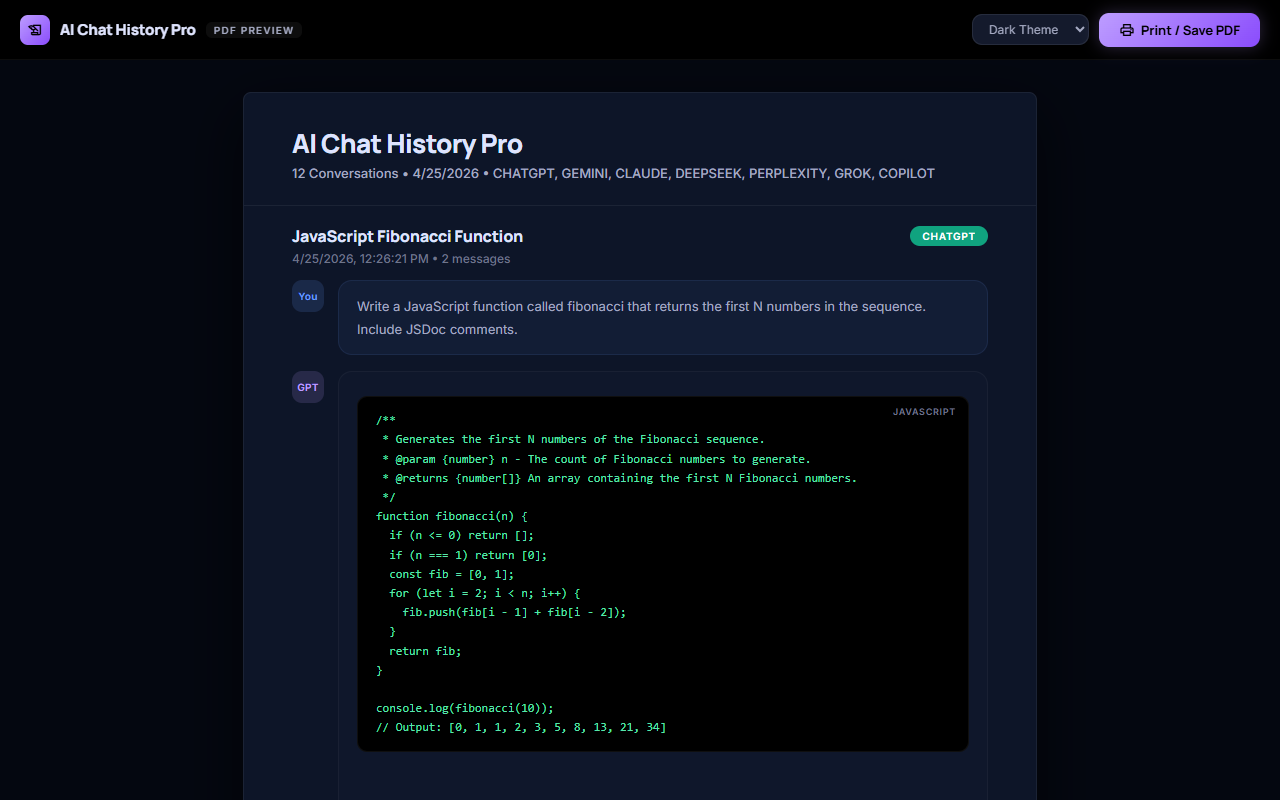Click the AI Chat History Pro document heading
The image size is (1280, 800).
[407, 144]
